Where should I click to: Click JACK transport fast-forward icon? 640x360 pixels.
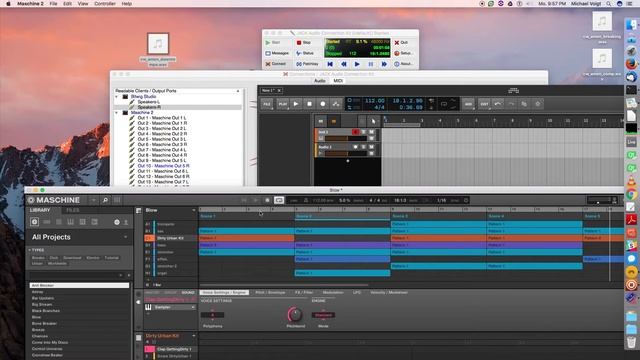tap(384, 64)
